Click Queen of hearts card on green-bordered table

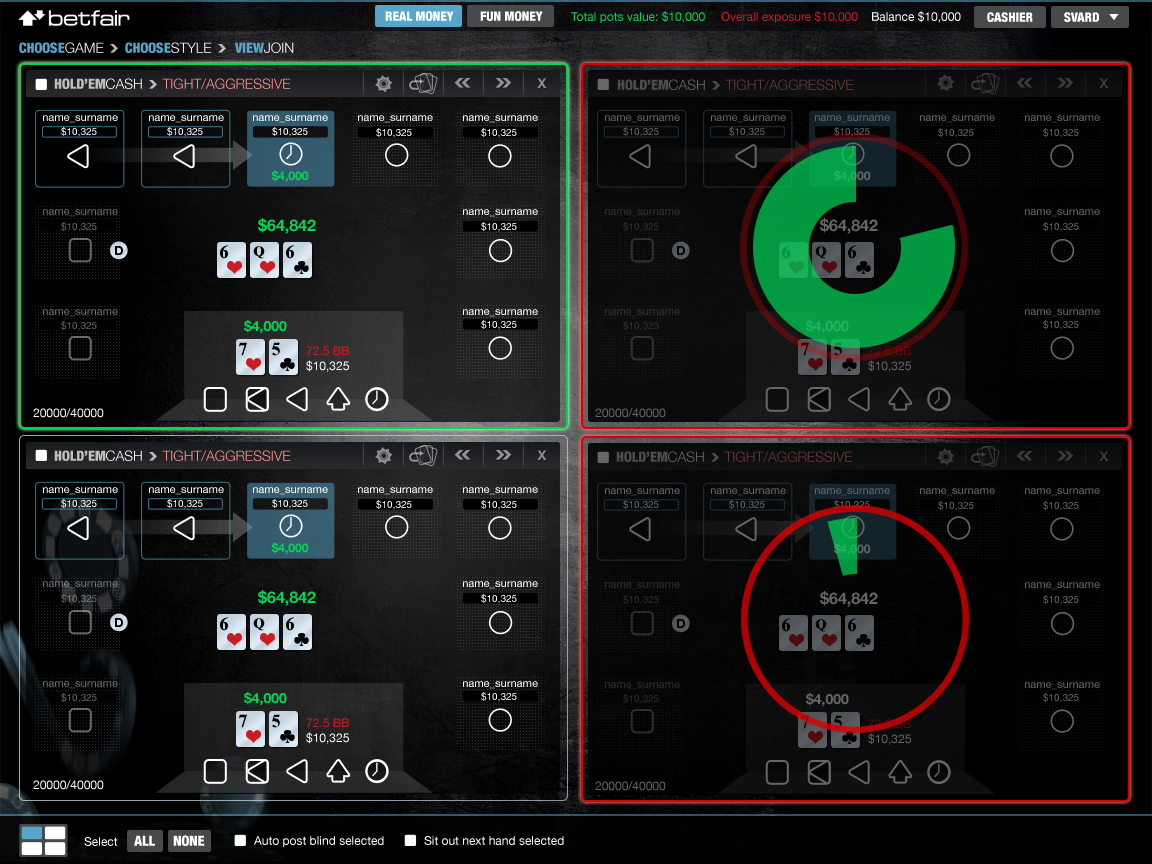pos(264,260)
